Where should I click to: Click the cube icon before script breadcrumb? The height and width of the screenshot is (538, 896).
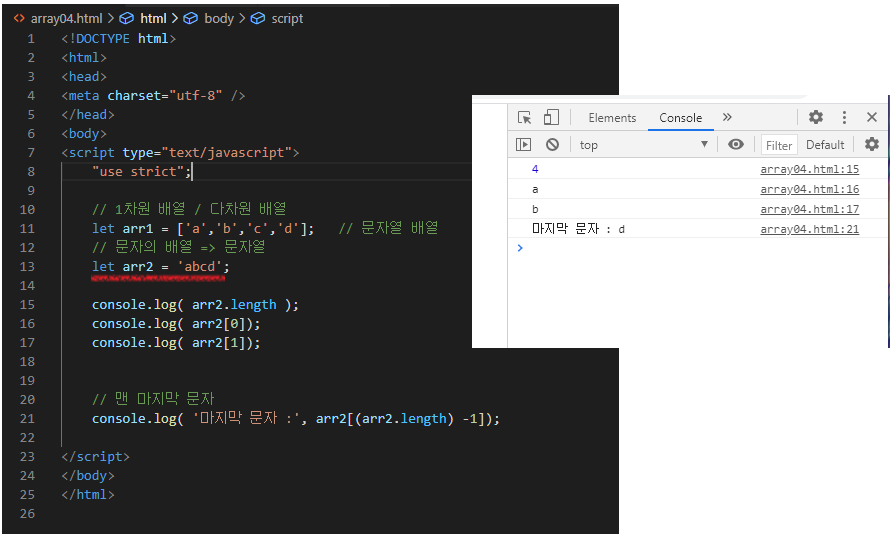coord(258,18)
